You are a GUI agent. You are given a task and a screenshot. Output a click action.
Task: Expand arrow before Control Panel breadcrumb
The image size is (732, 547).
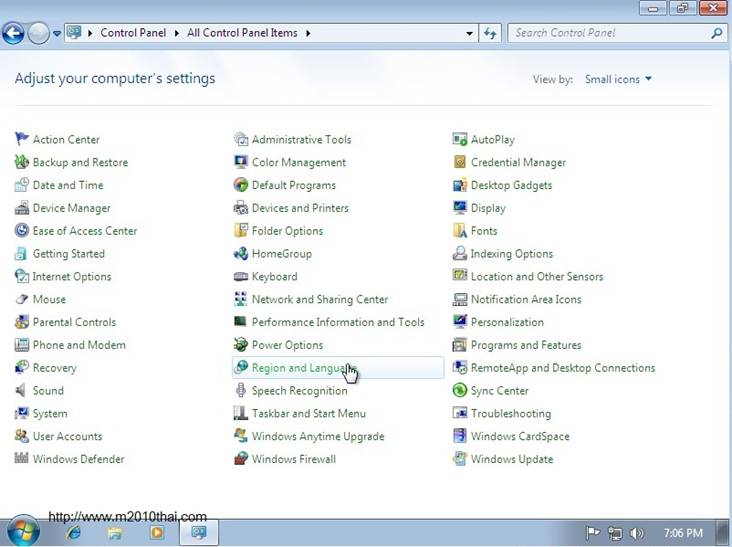click(x=90, y=33)
